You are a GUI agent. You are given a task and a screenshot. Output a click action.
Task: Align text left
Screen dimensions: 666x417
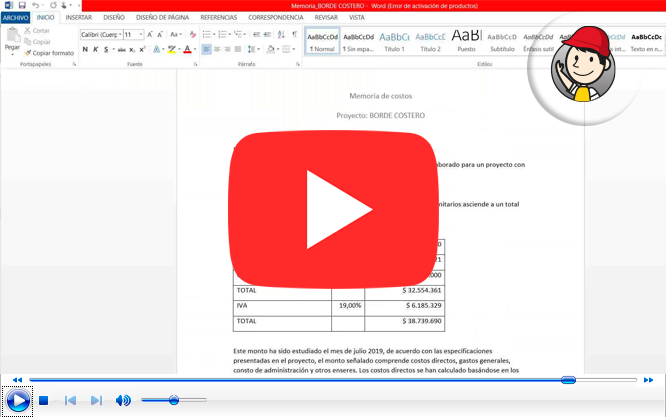[x=206, y=49]
